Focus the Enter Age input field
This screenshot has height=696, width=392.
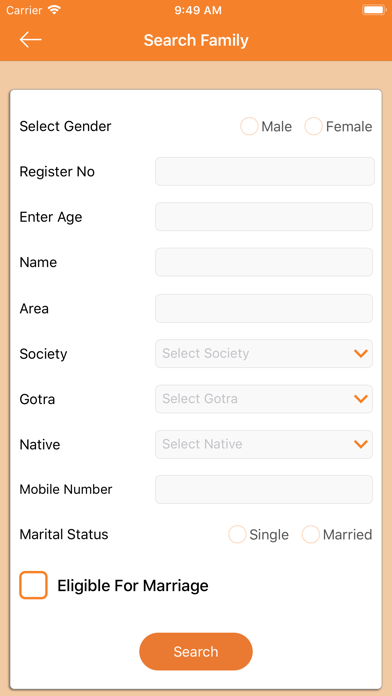(264, 217)
